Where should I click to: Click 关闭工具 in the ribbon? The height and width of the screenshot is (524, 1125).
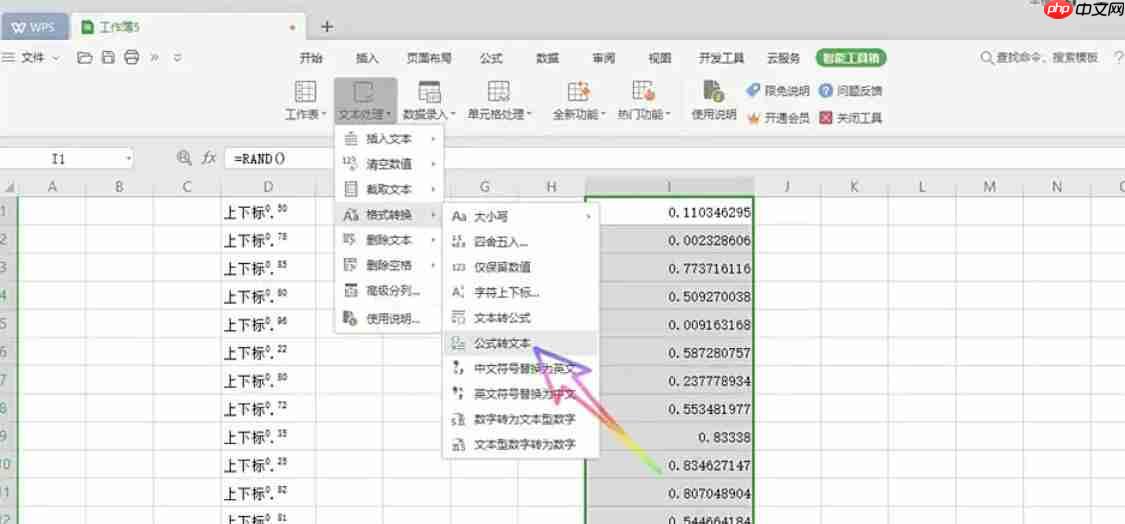[x=850, y=118]
